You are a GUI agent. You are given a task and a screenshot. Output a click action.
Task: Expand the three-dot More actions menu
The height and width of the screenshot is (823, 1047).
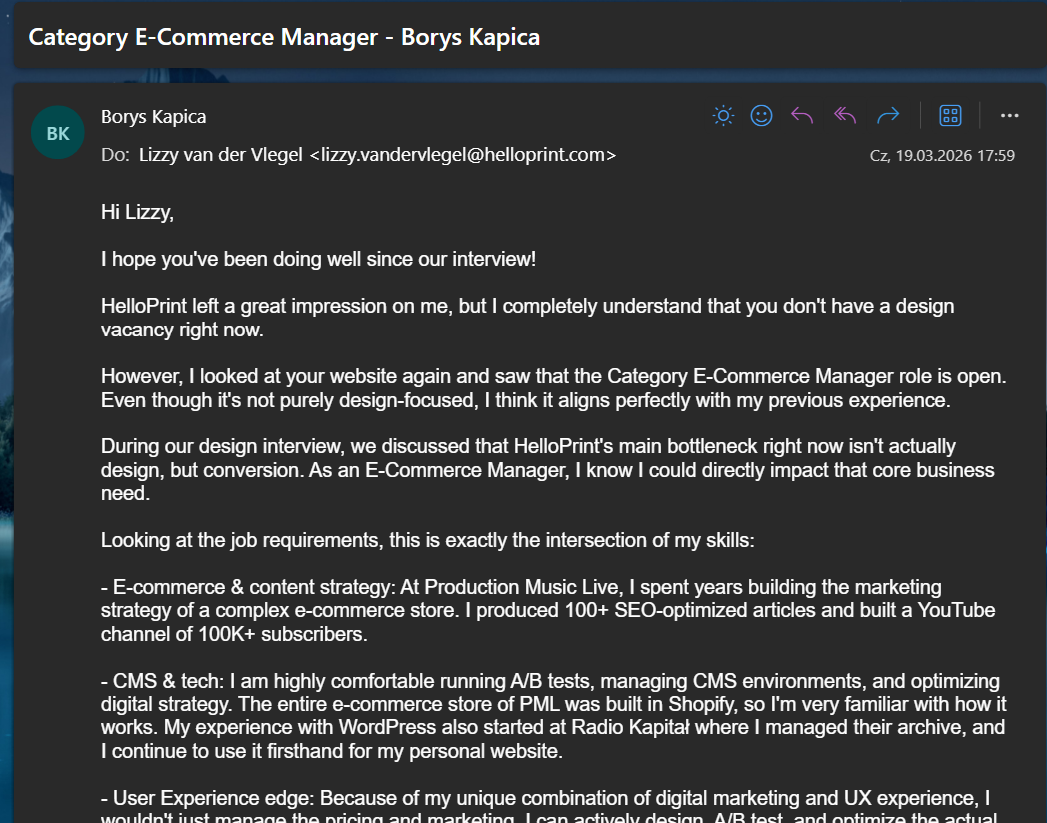(1009, 116)
